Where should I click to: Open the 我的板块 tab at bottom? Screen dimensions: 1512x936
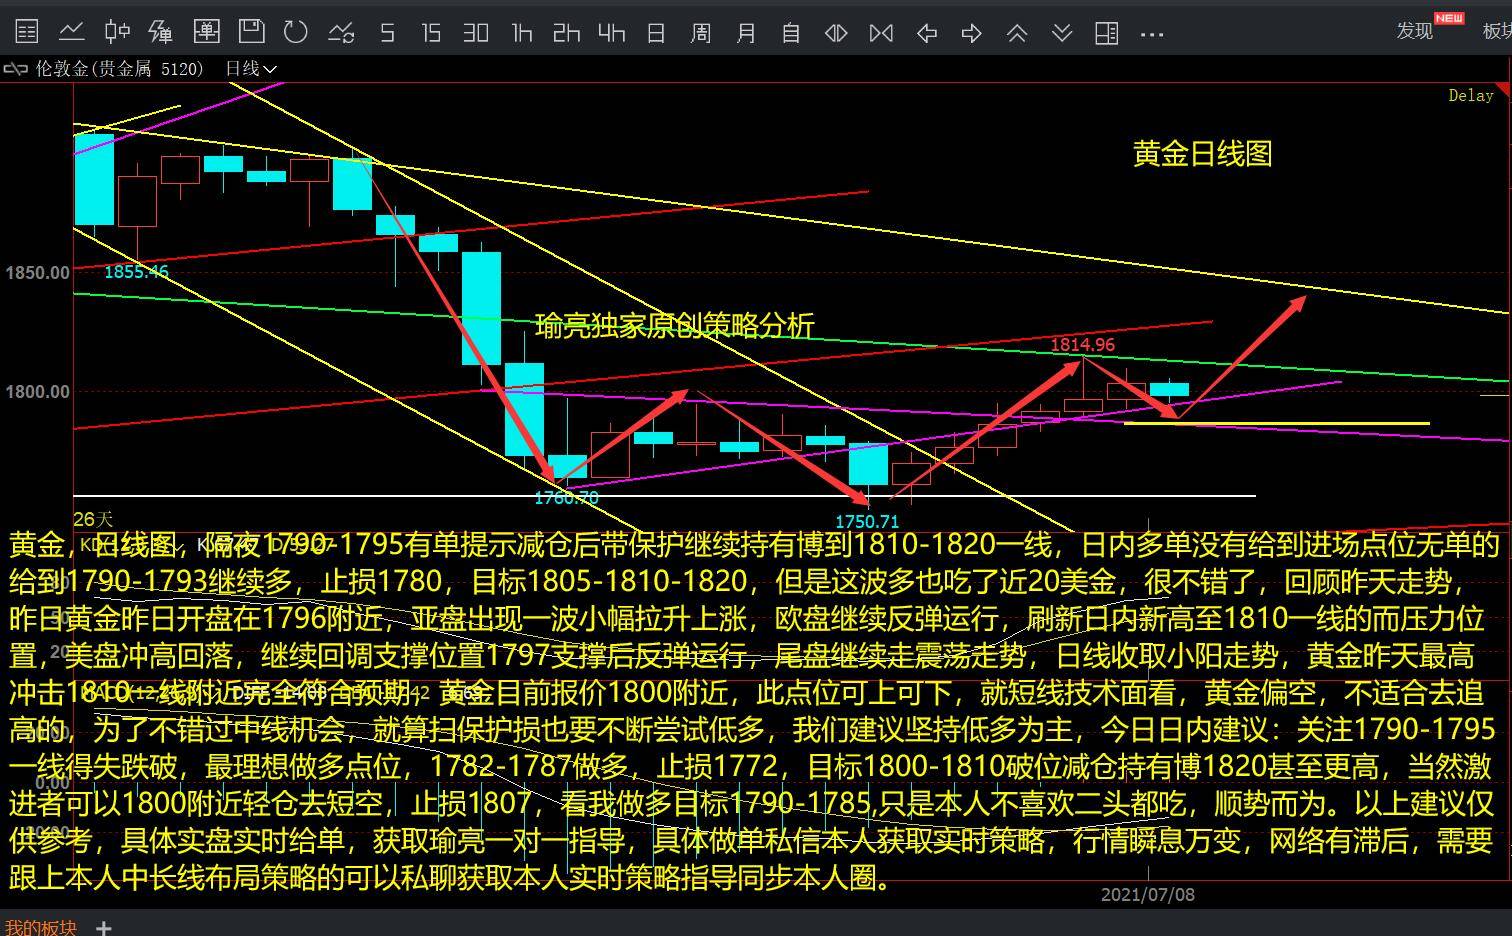tap(41, 927)
